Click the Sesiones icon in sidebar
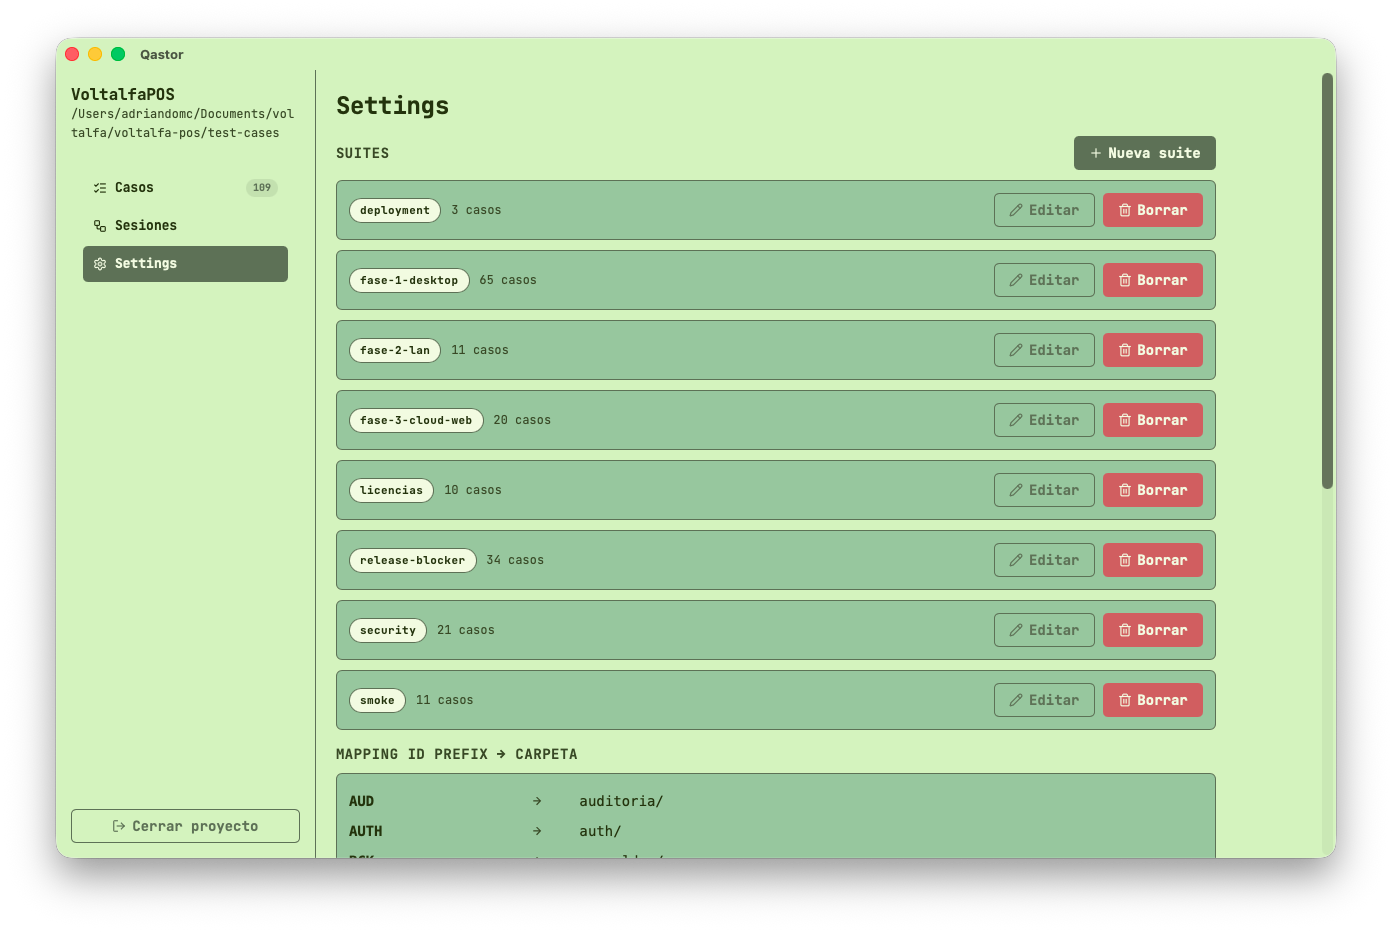Viewport: 1392px width, 932px height. (x=100, y=226)
